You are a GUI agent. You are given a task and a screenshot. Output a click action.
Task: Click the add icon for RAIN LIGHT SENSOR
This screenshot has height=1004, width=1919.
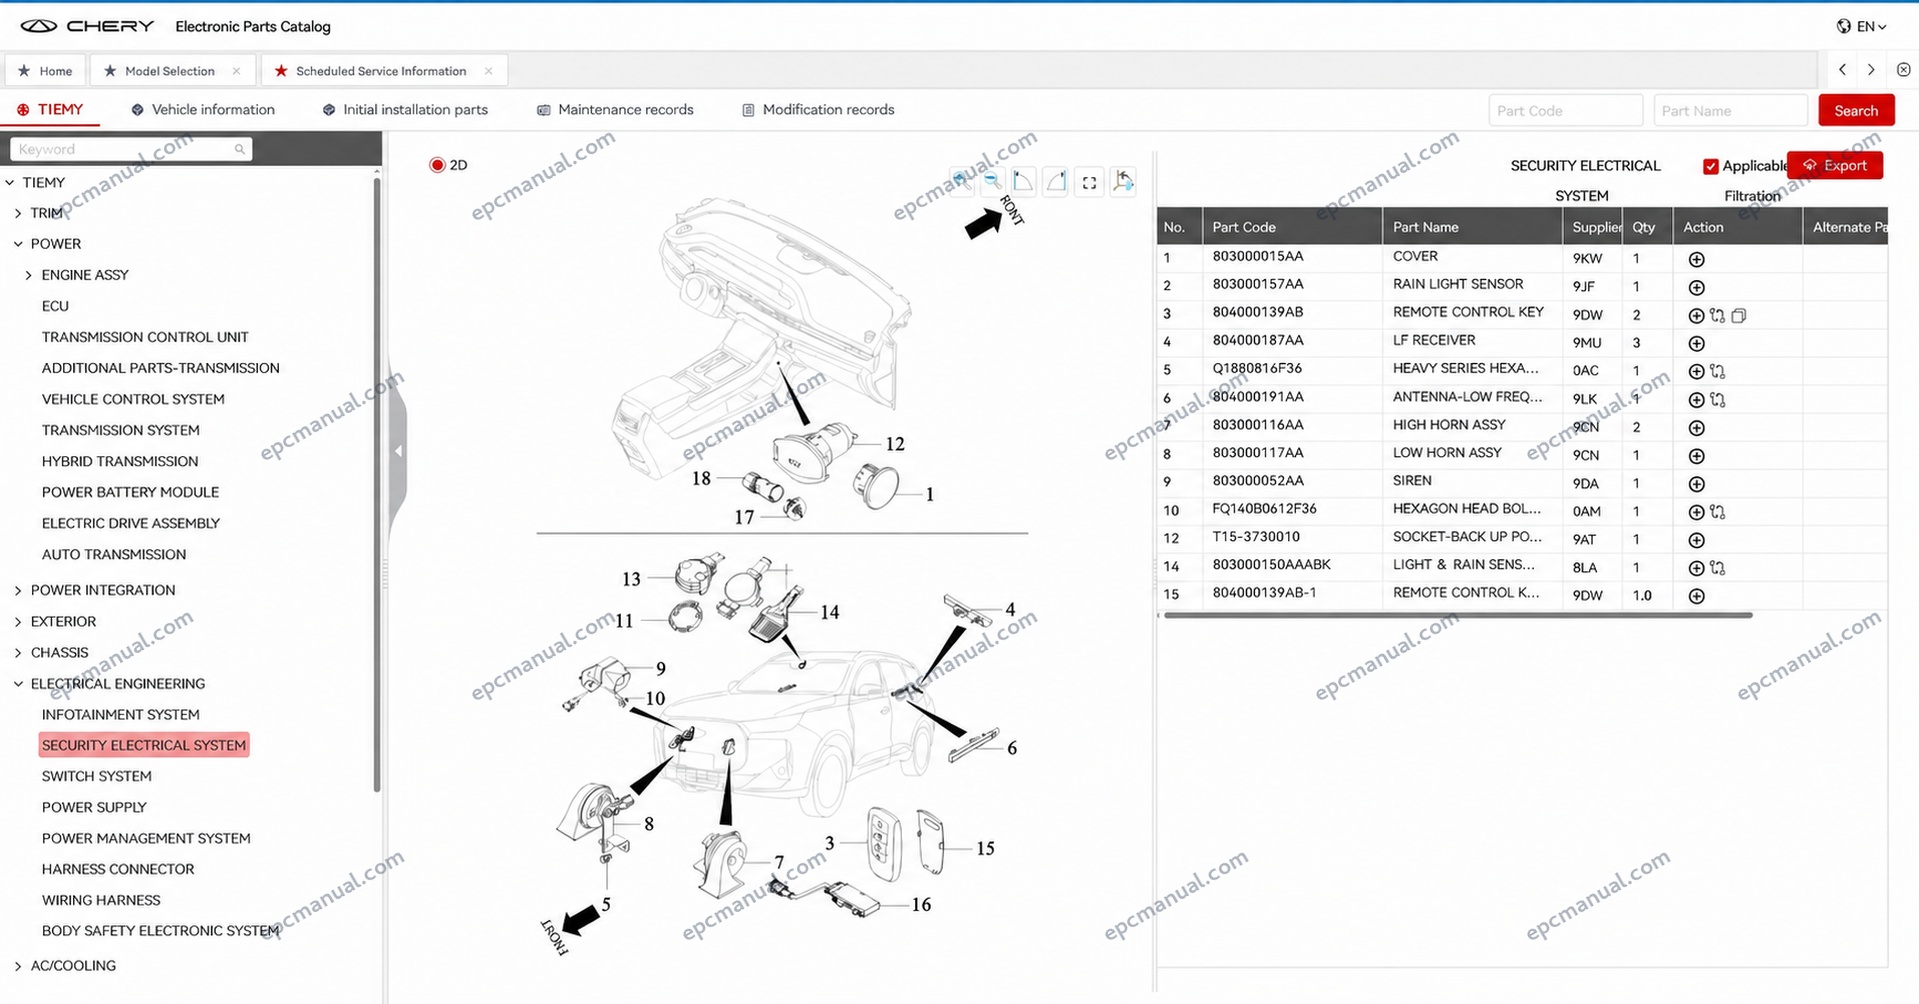coord(1696,287)
